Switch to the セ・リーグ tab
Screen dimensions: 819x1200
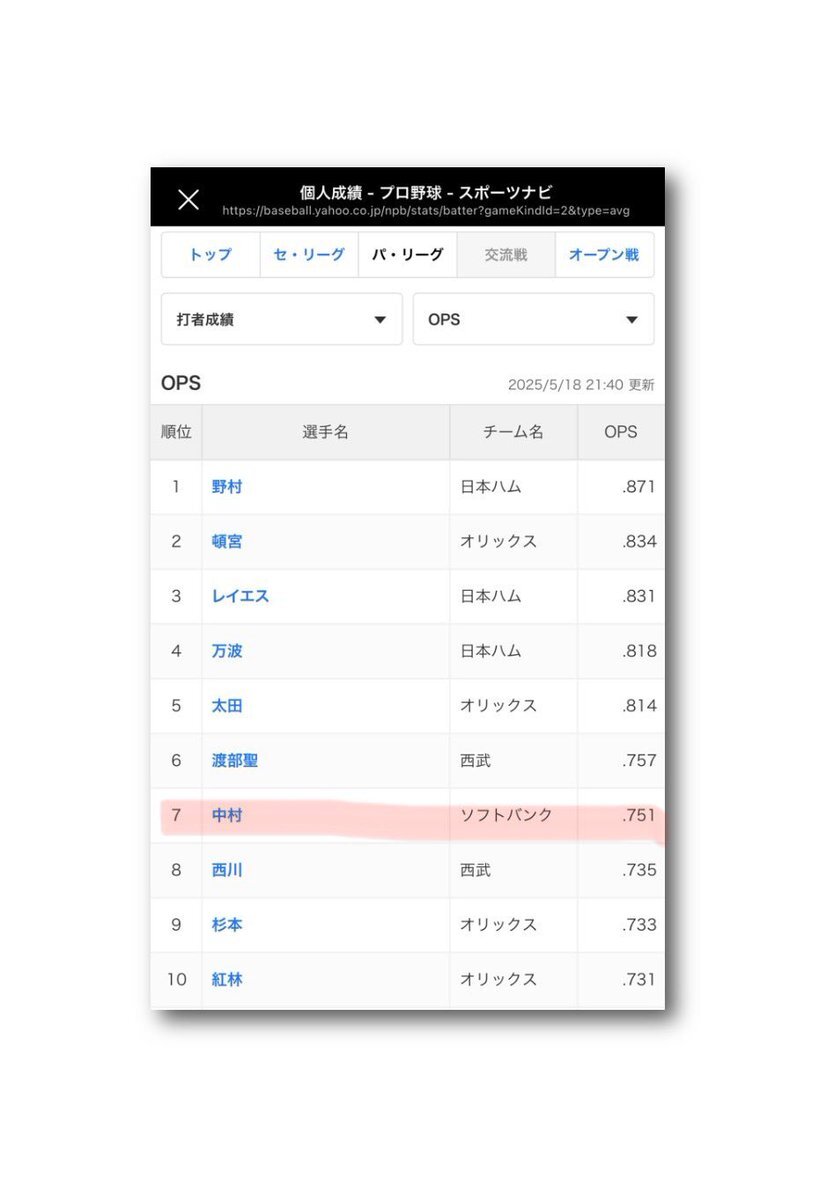click(309, 255)
